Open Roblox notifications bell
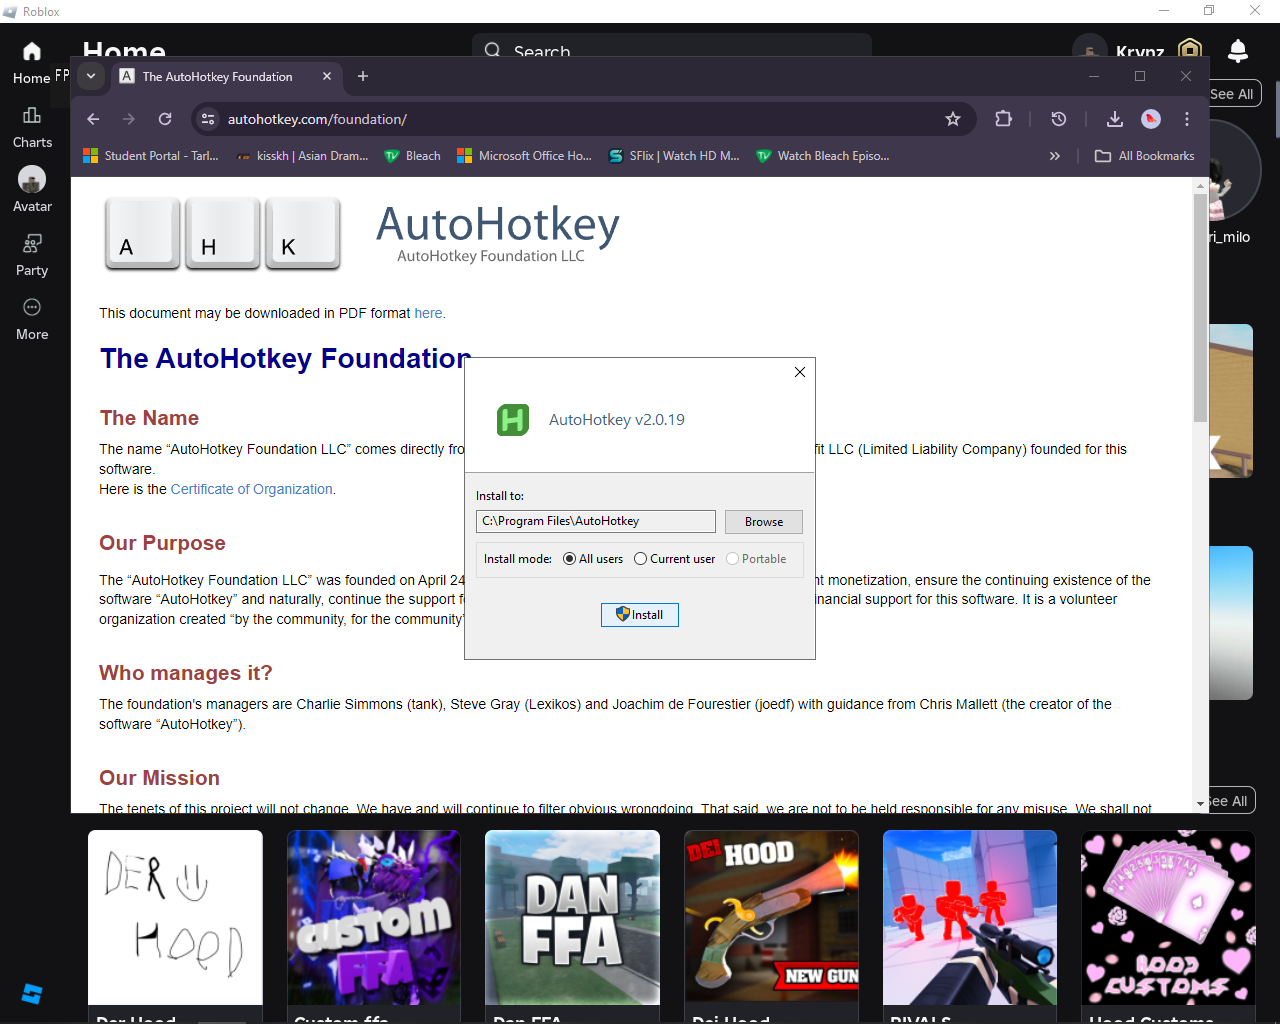This screenshot has height=1024, width=1280. click(x=1238, y=50)
